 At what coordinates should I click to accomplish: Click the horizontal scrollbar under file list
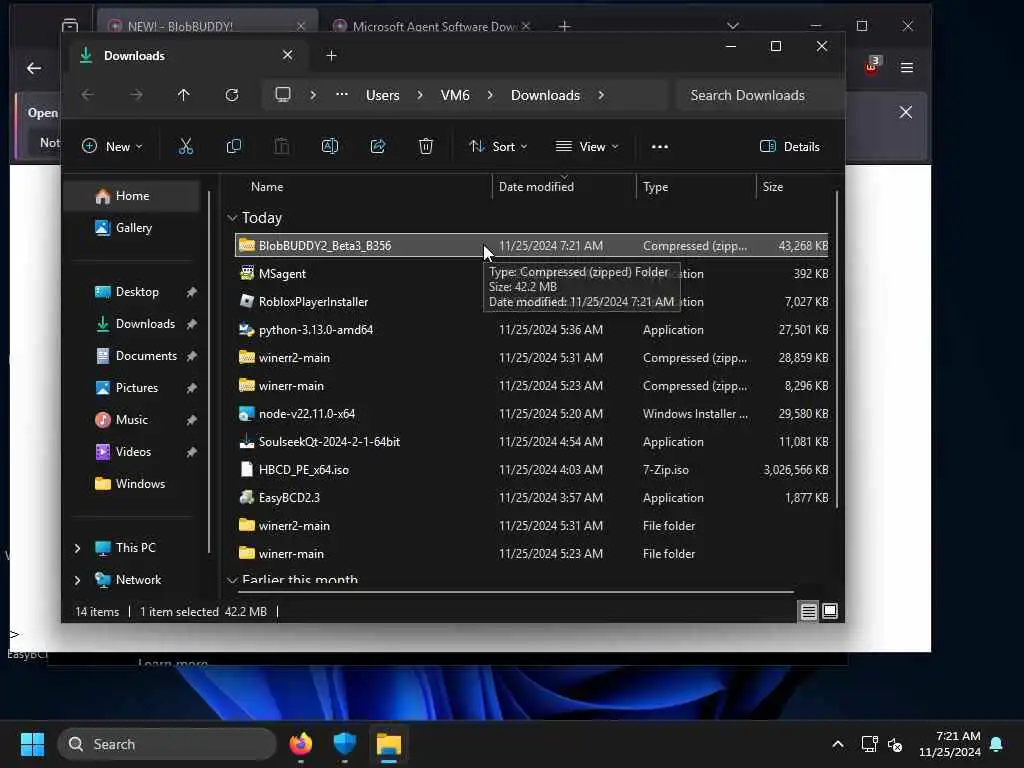pyautogui.click(x=516, y=592)
